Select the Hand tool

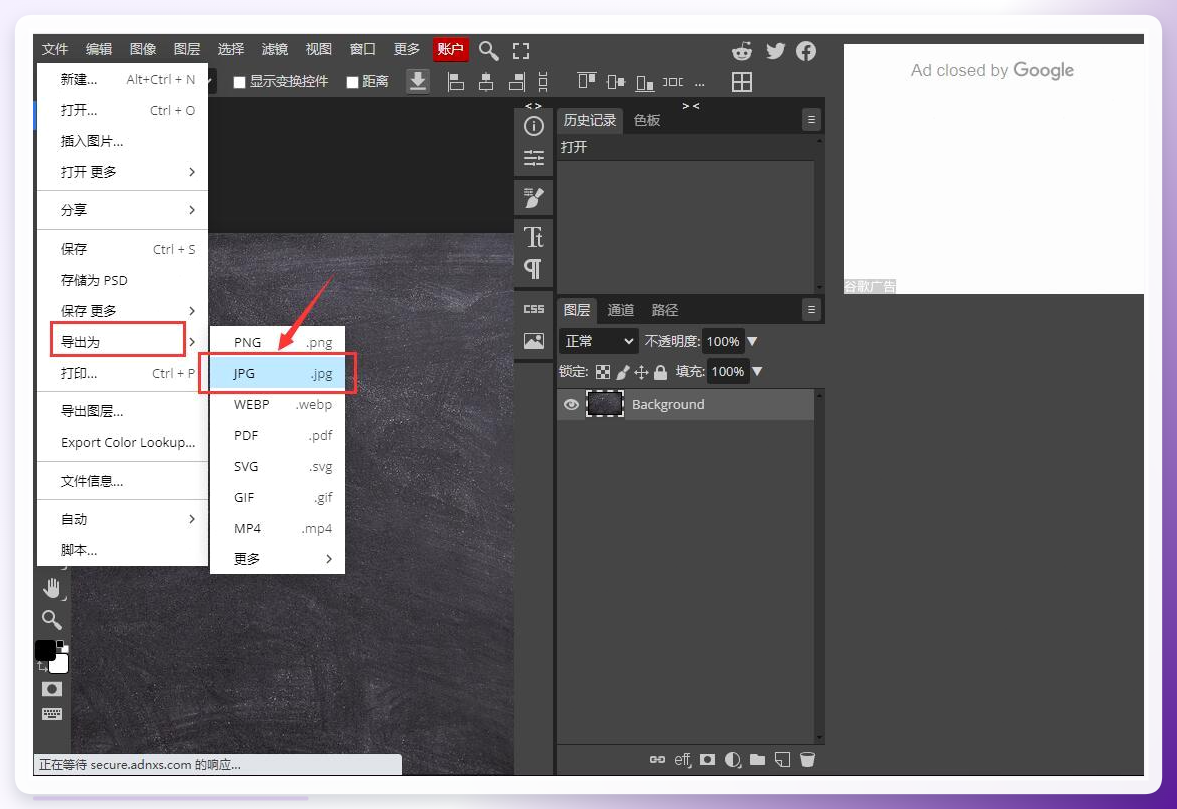click(52, 588)
